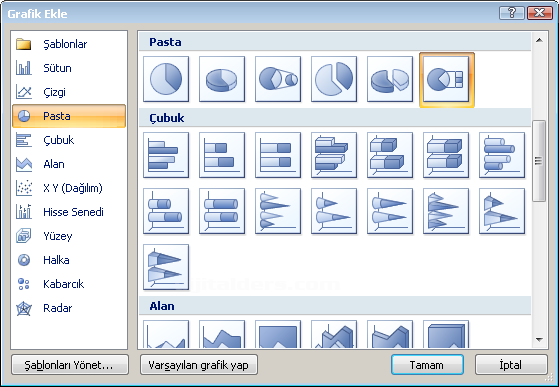The height and width of the screenshot is (387, 559).
Task: Select the exploded pie chart thumbnail
Action: (x=334, y=79)
